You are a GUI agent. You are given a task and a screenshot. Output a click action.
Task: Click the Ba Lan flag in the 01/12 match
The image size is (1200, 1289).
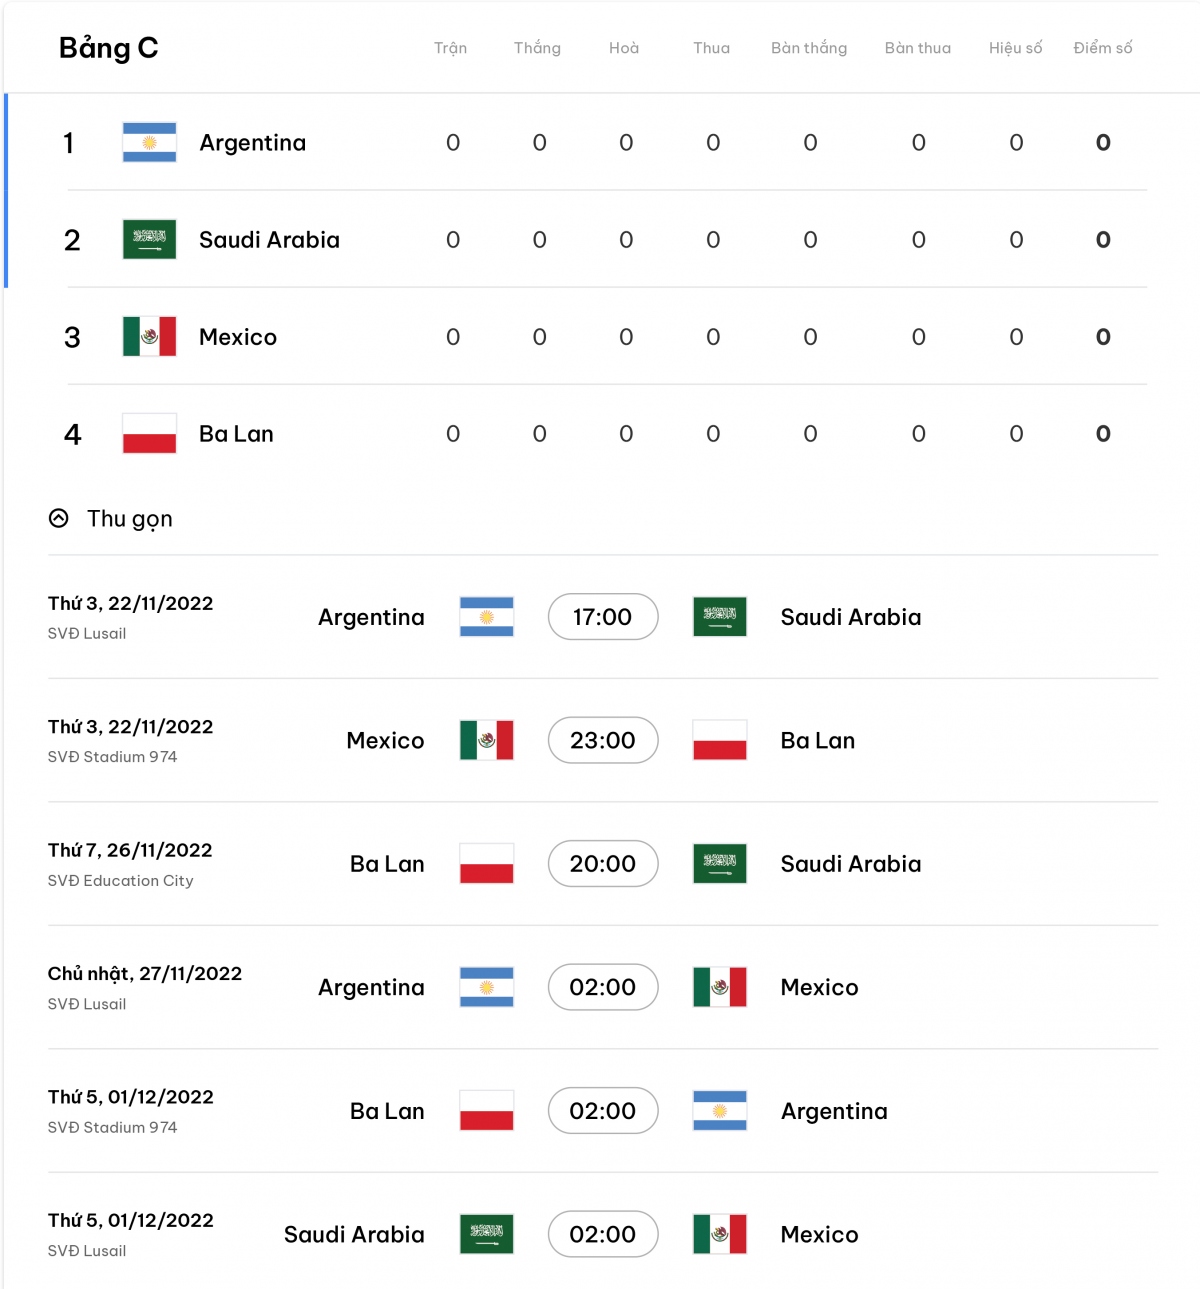click(486, 1110)
